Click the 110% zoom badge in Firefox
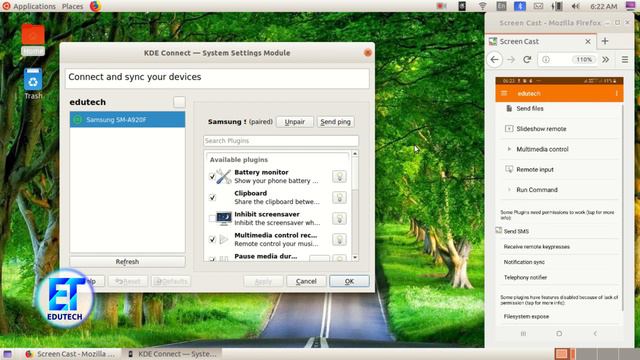640x360 pixels. [584, 60]
